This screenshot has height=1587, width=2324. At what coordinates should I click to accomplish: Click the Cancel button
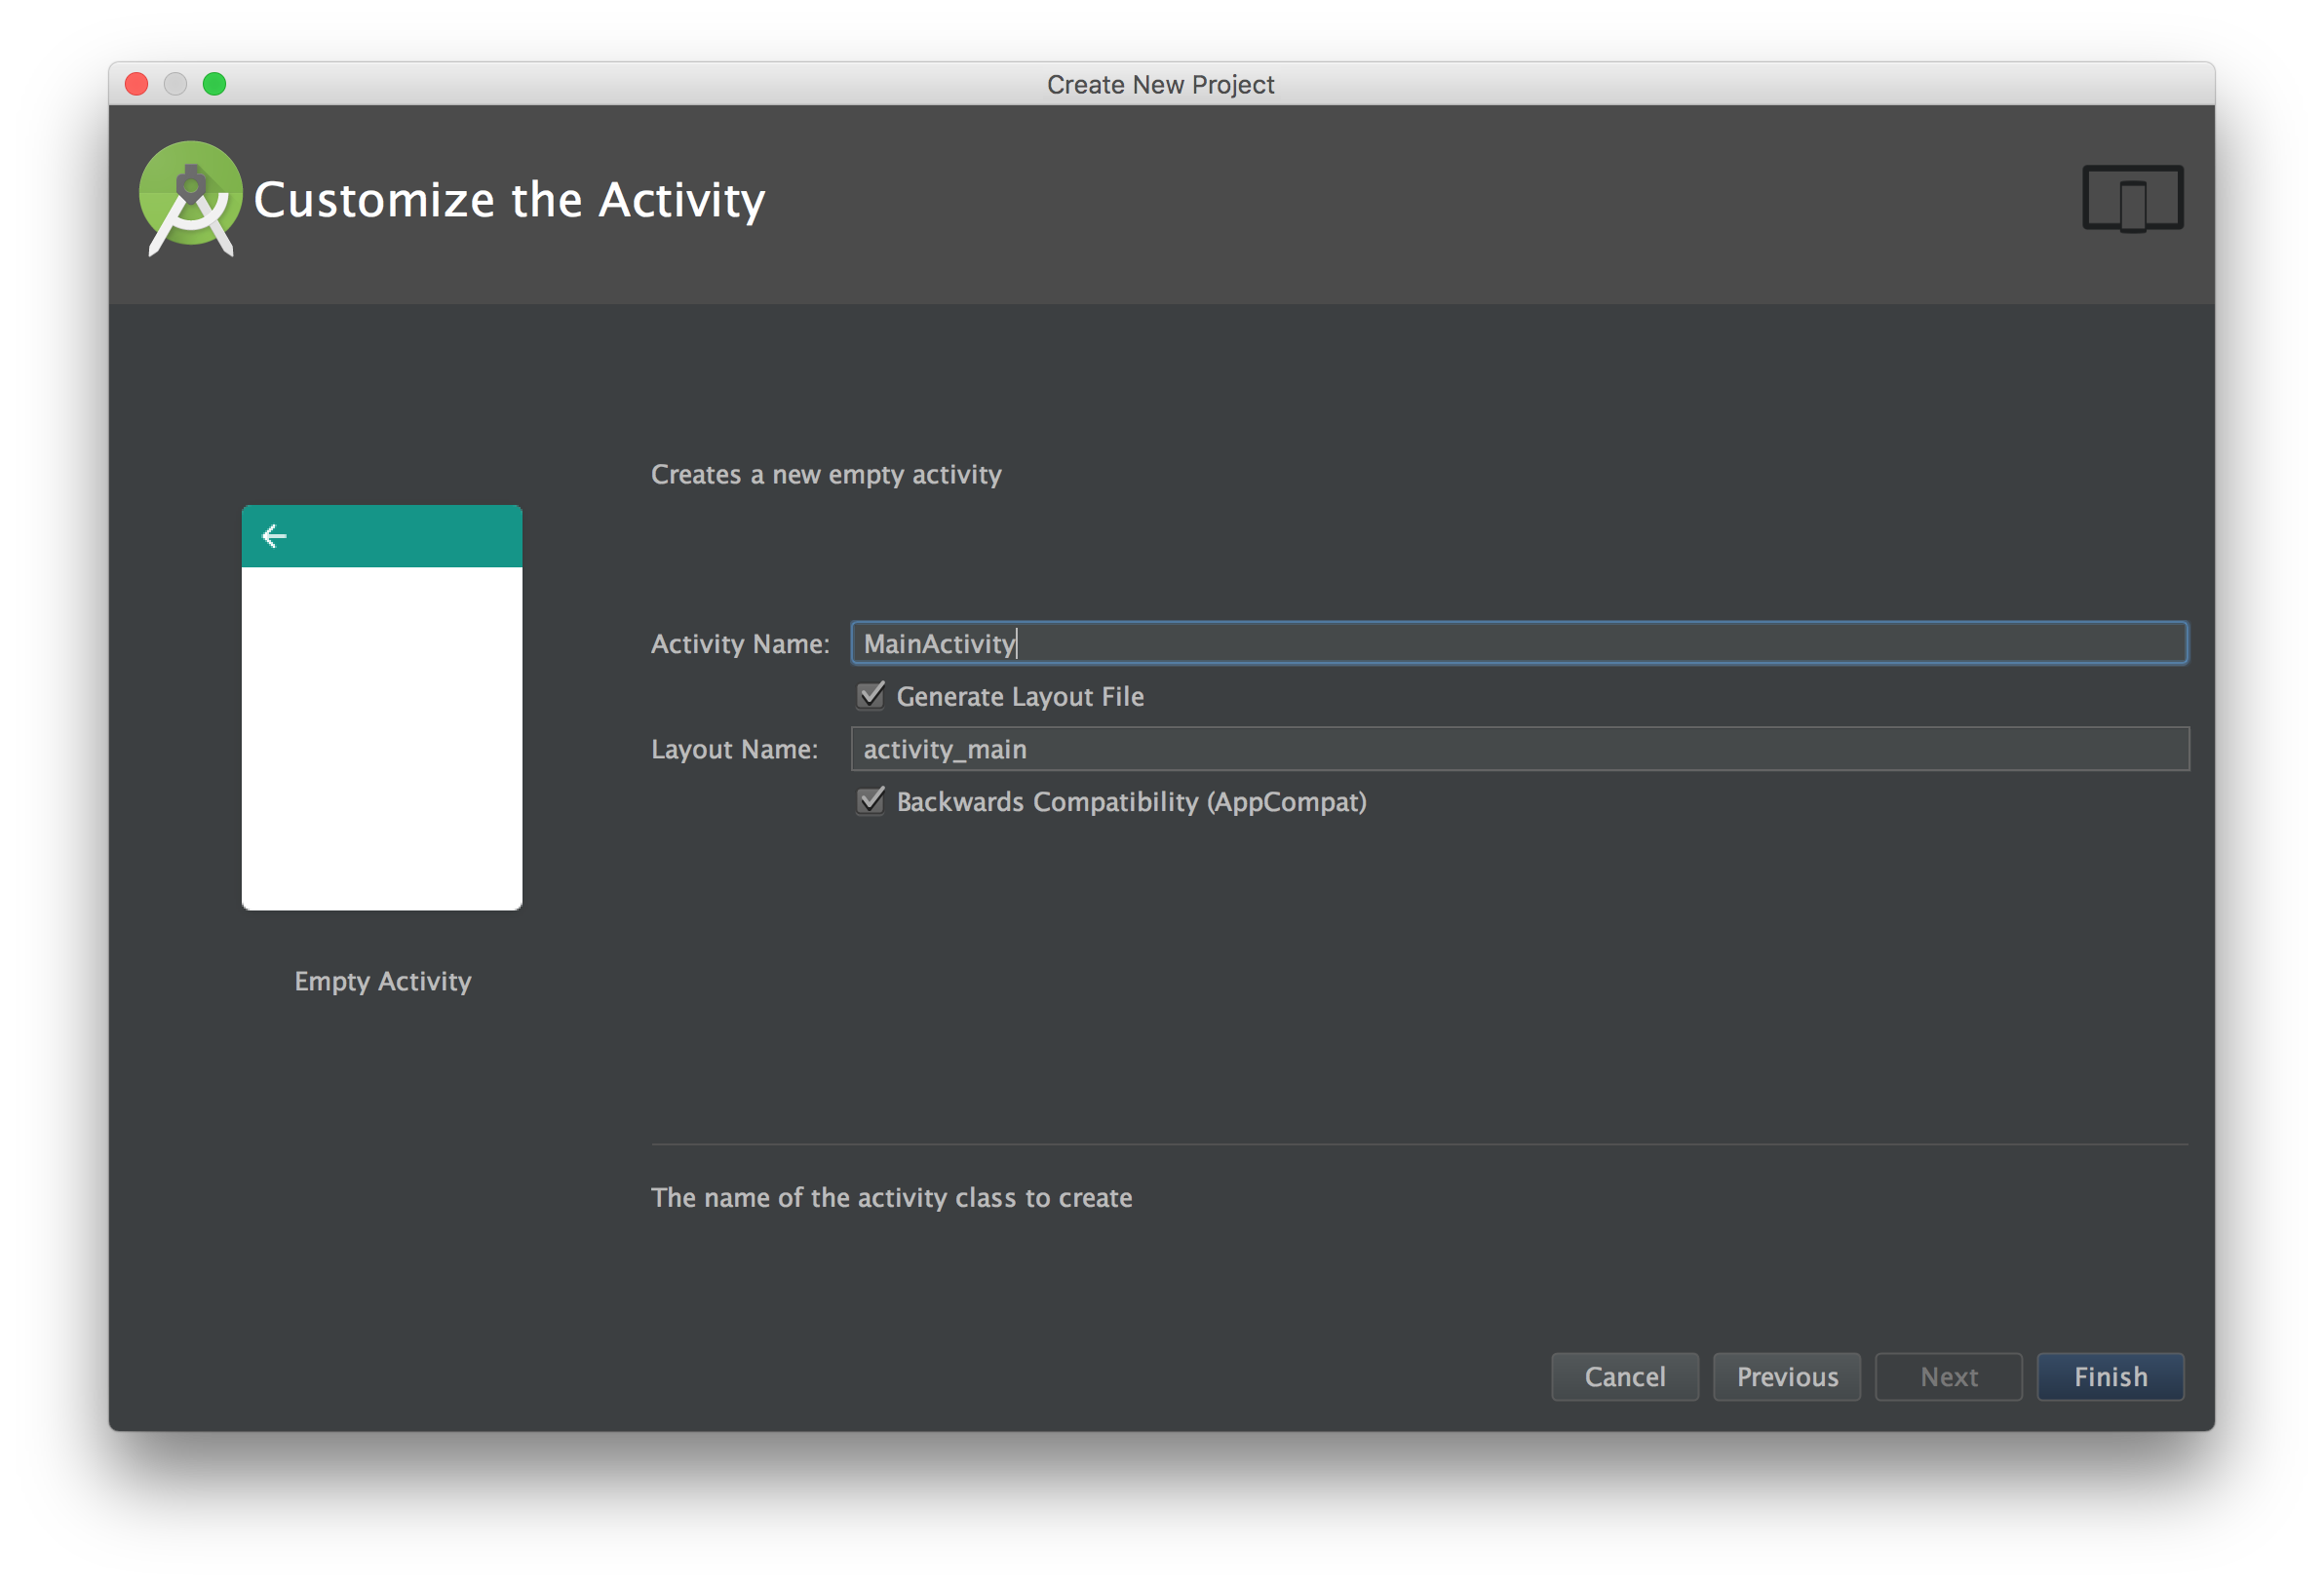[x=1621, y=1375]
